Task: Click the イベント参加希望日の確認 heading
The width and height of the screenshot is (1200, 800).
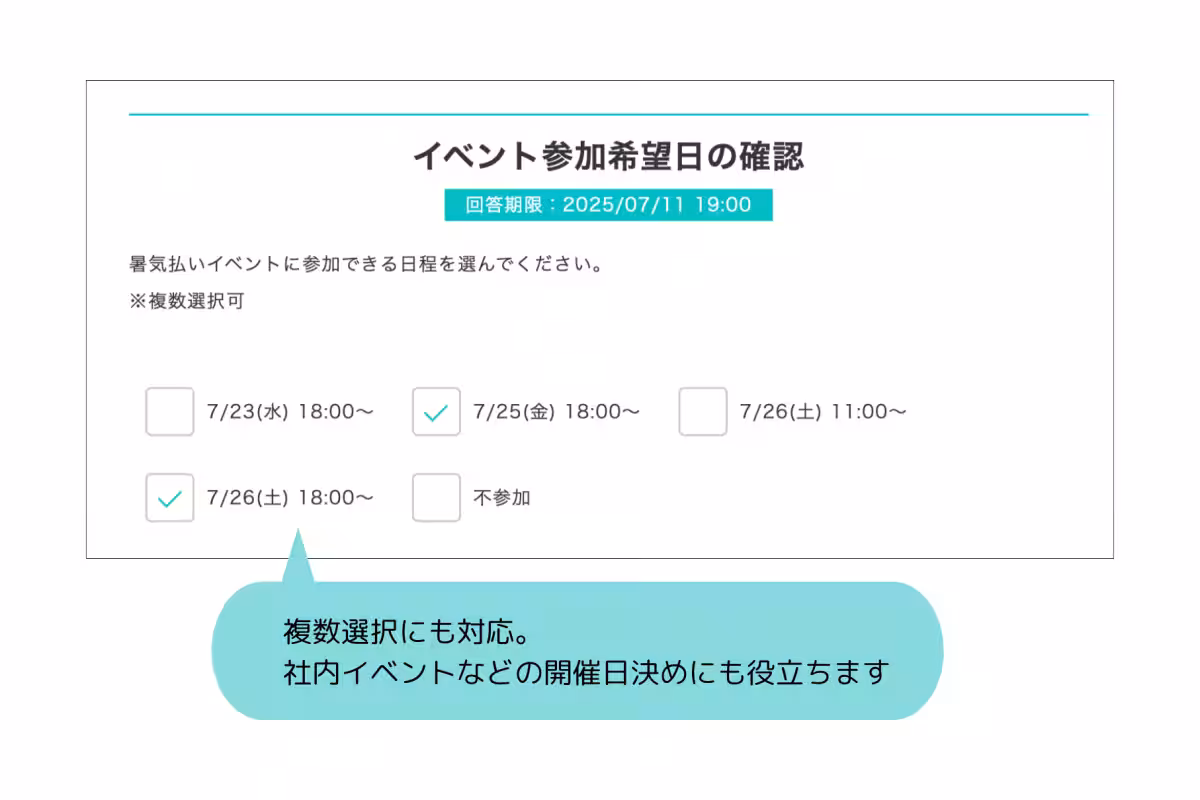Action: (x=608, y=157)
